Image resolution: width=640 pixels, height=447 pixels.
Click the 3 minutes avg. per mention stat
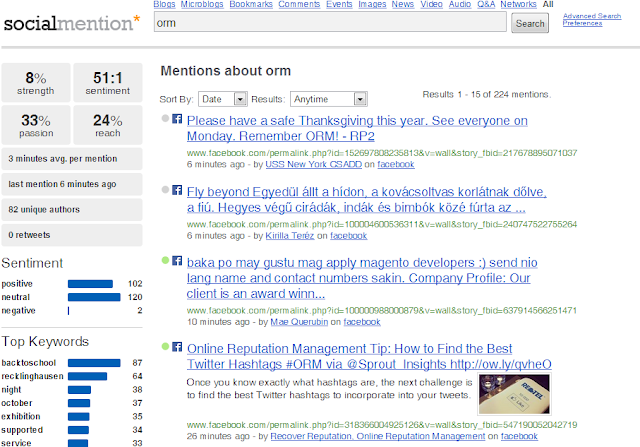coord(72,159)
